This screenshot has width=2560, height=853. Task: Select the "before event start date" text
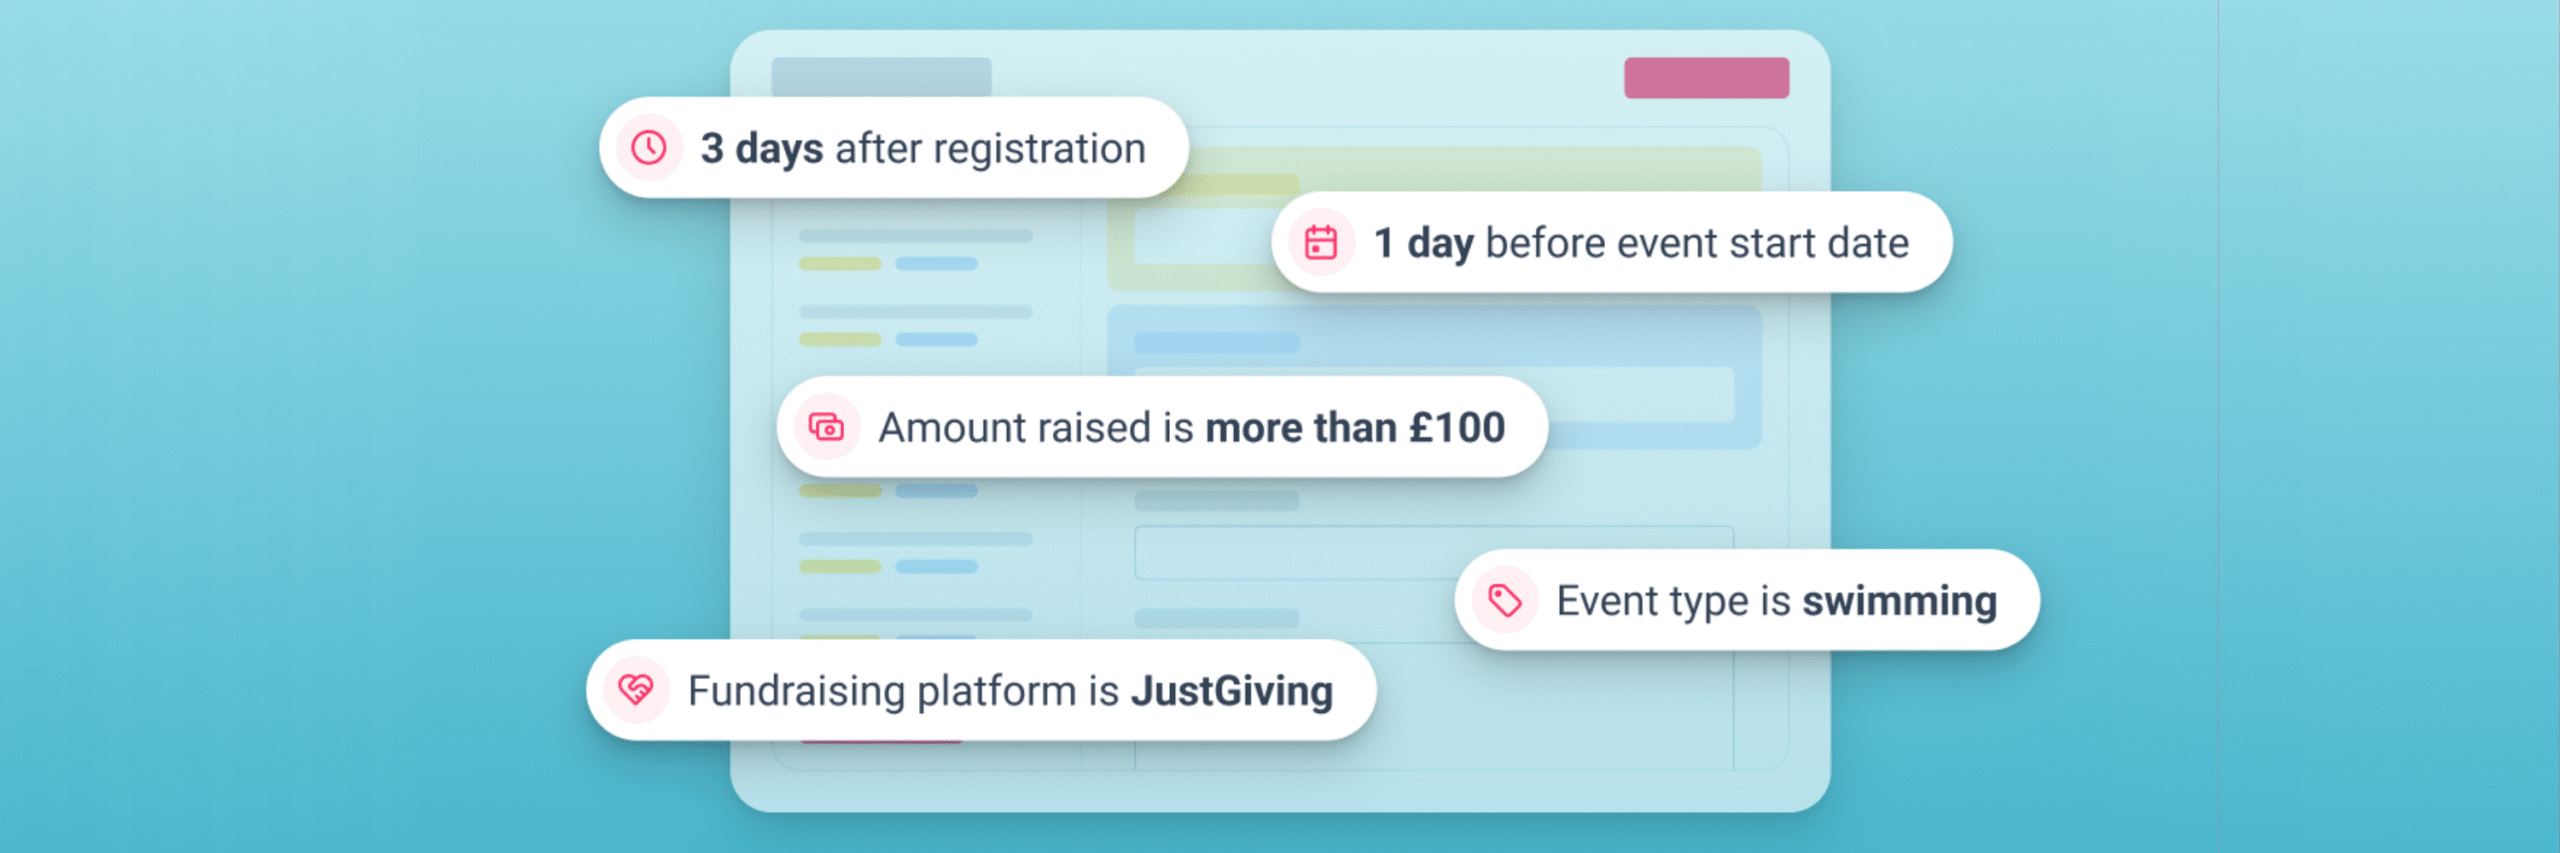coord(1697,243)
